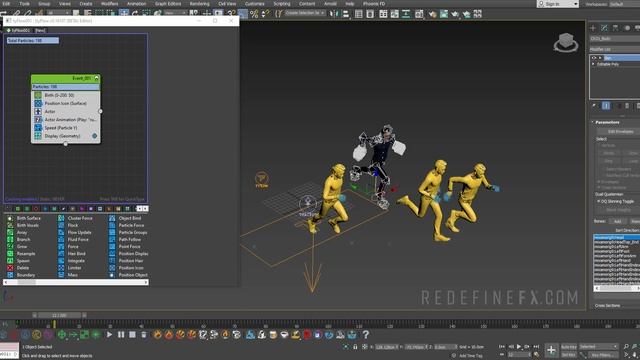Toggle DQ Skinning checkbox in Skin parameters
The image size is (640, 360).
tap(598, 202)
